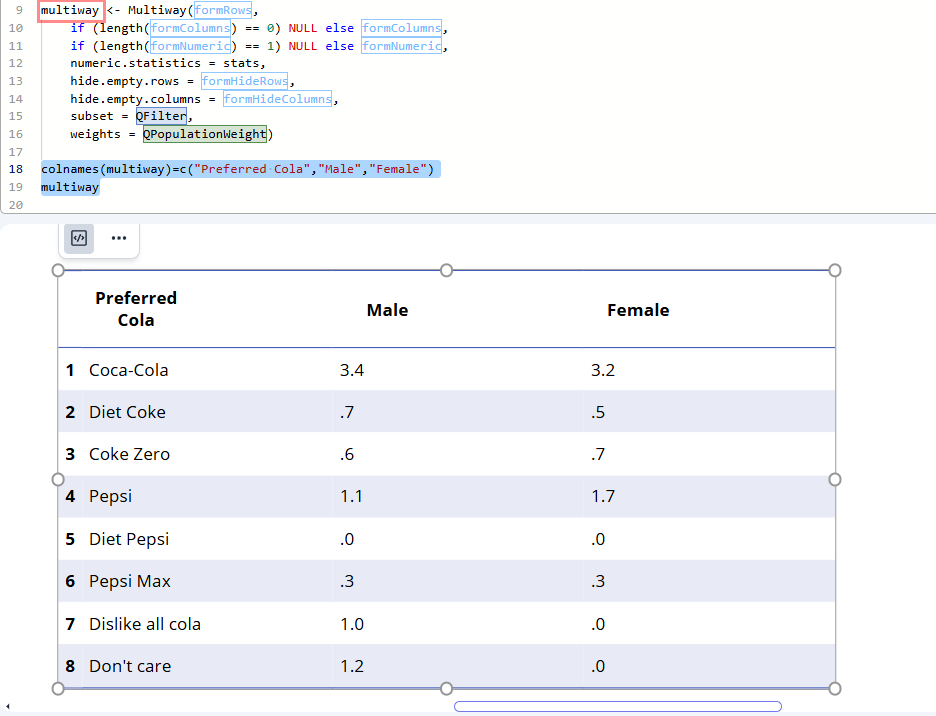
Task: Click the right-middle resize handle of table
Action: coord(835,480)
